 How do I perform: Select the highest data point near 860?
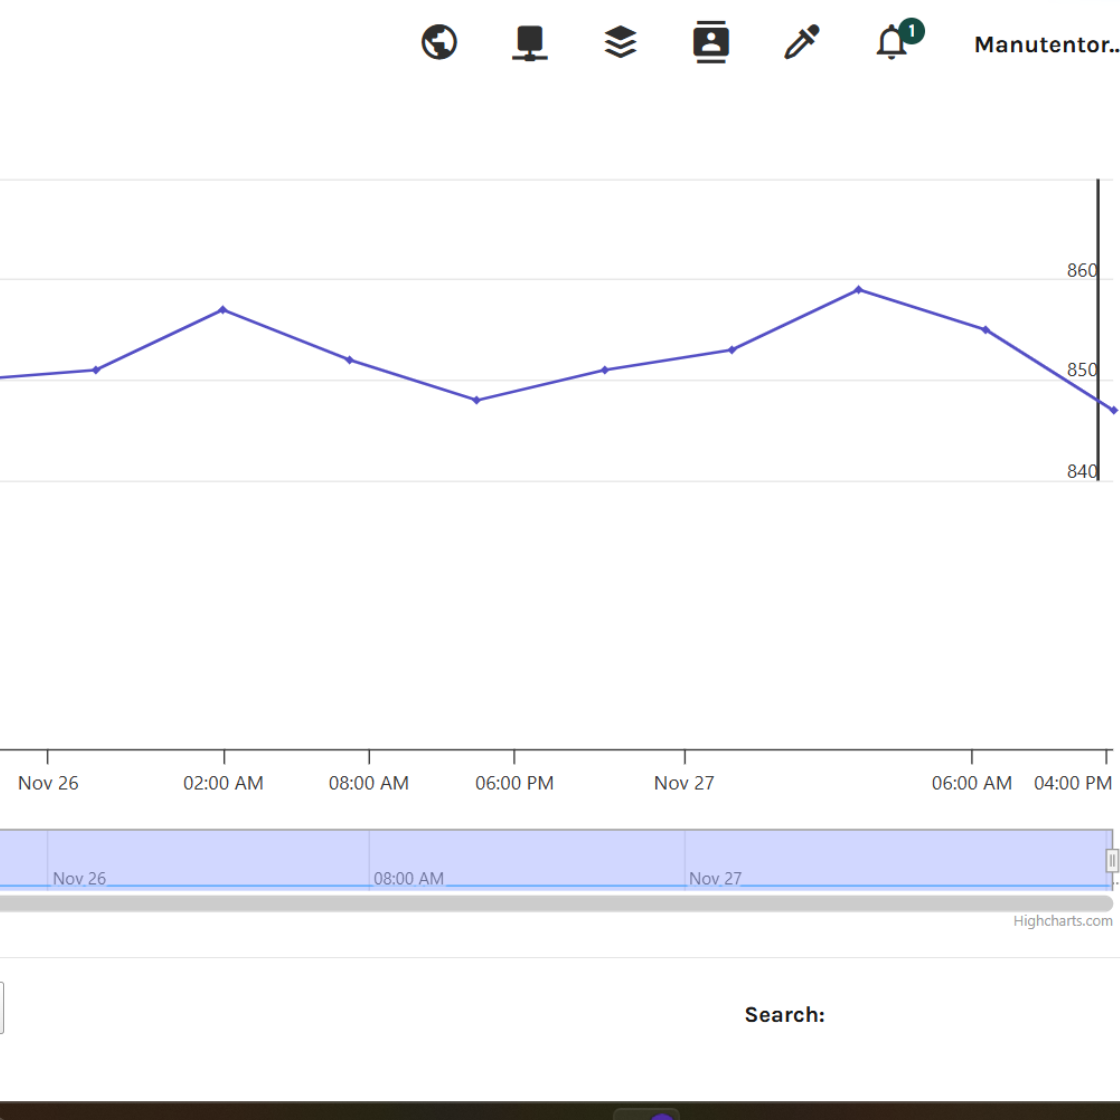[x=858, y=290]
